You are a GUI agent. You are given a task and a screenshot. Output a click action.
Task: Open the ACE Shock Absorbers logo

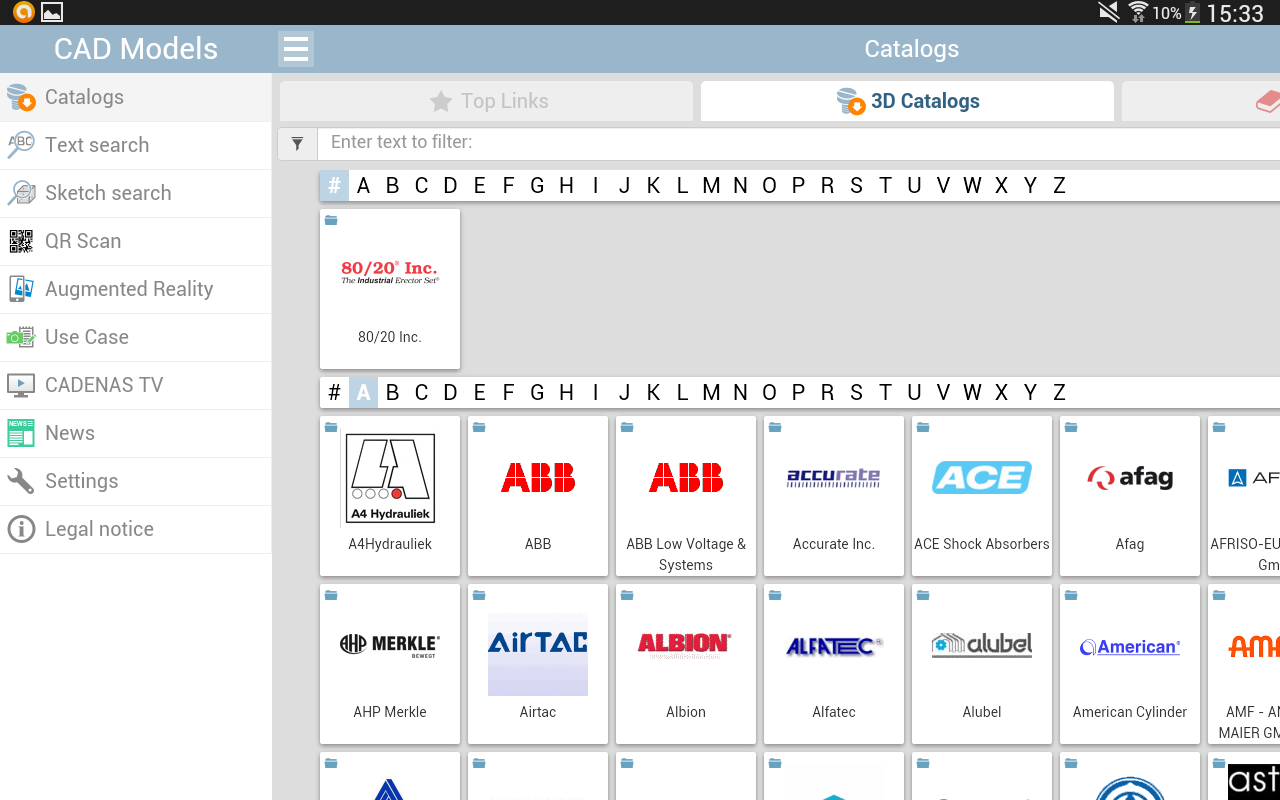[982, 478]
